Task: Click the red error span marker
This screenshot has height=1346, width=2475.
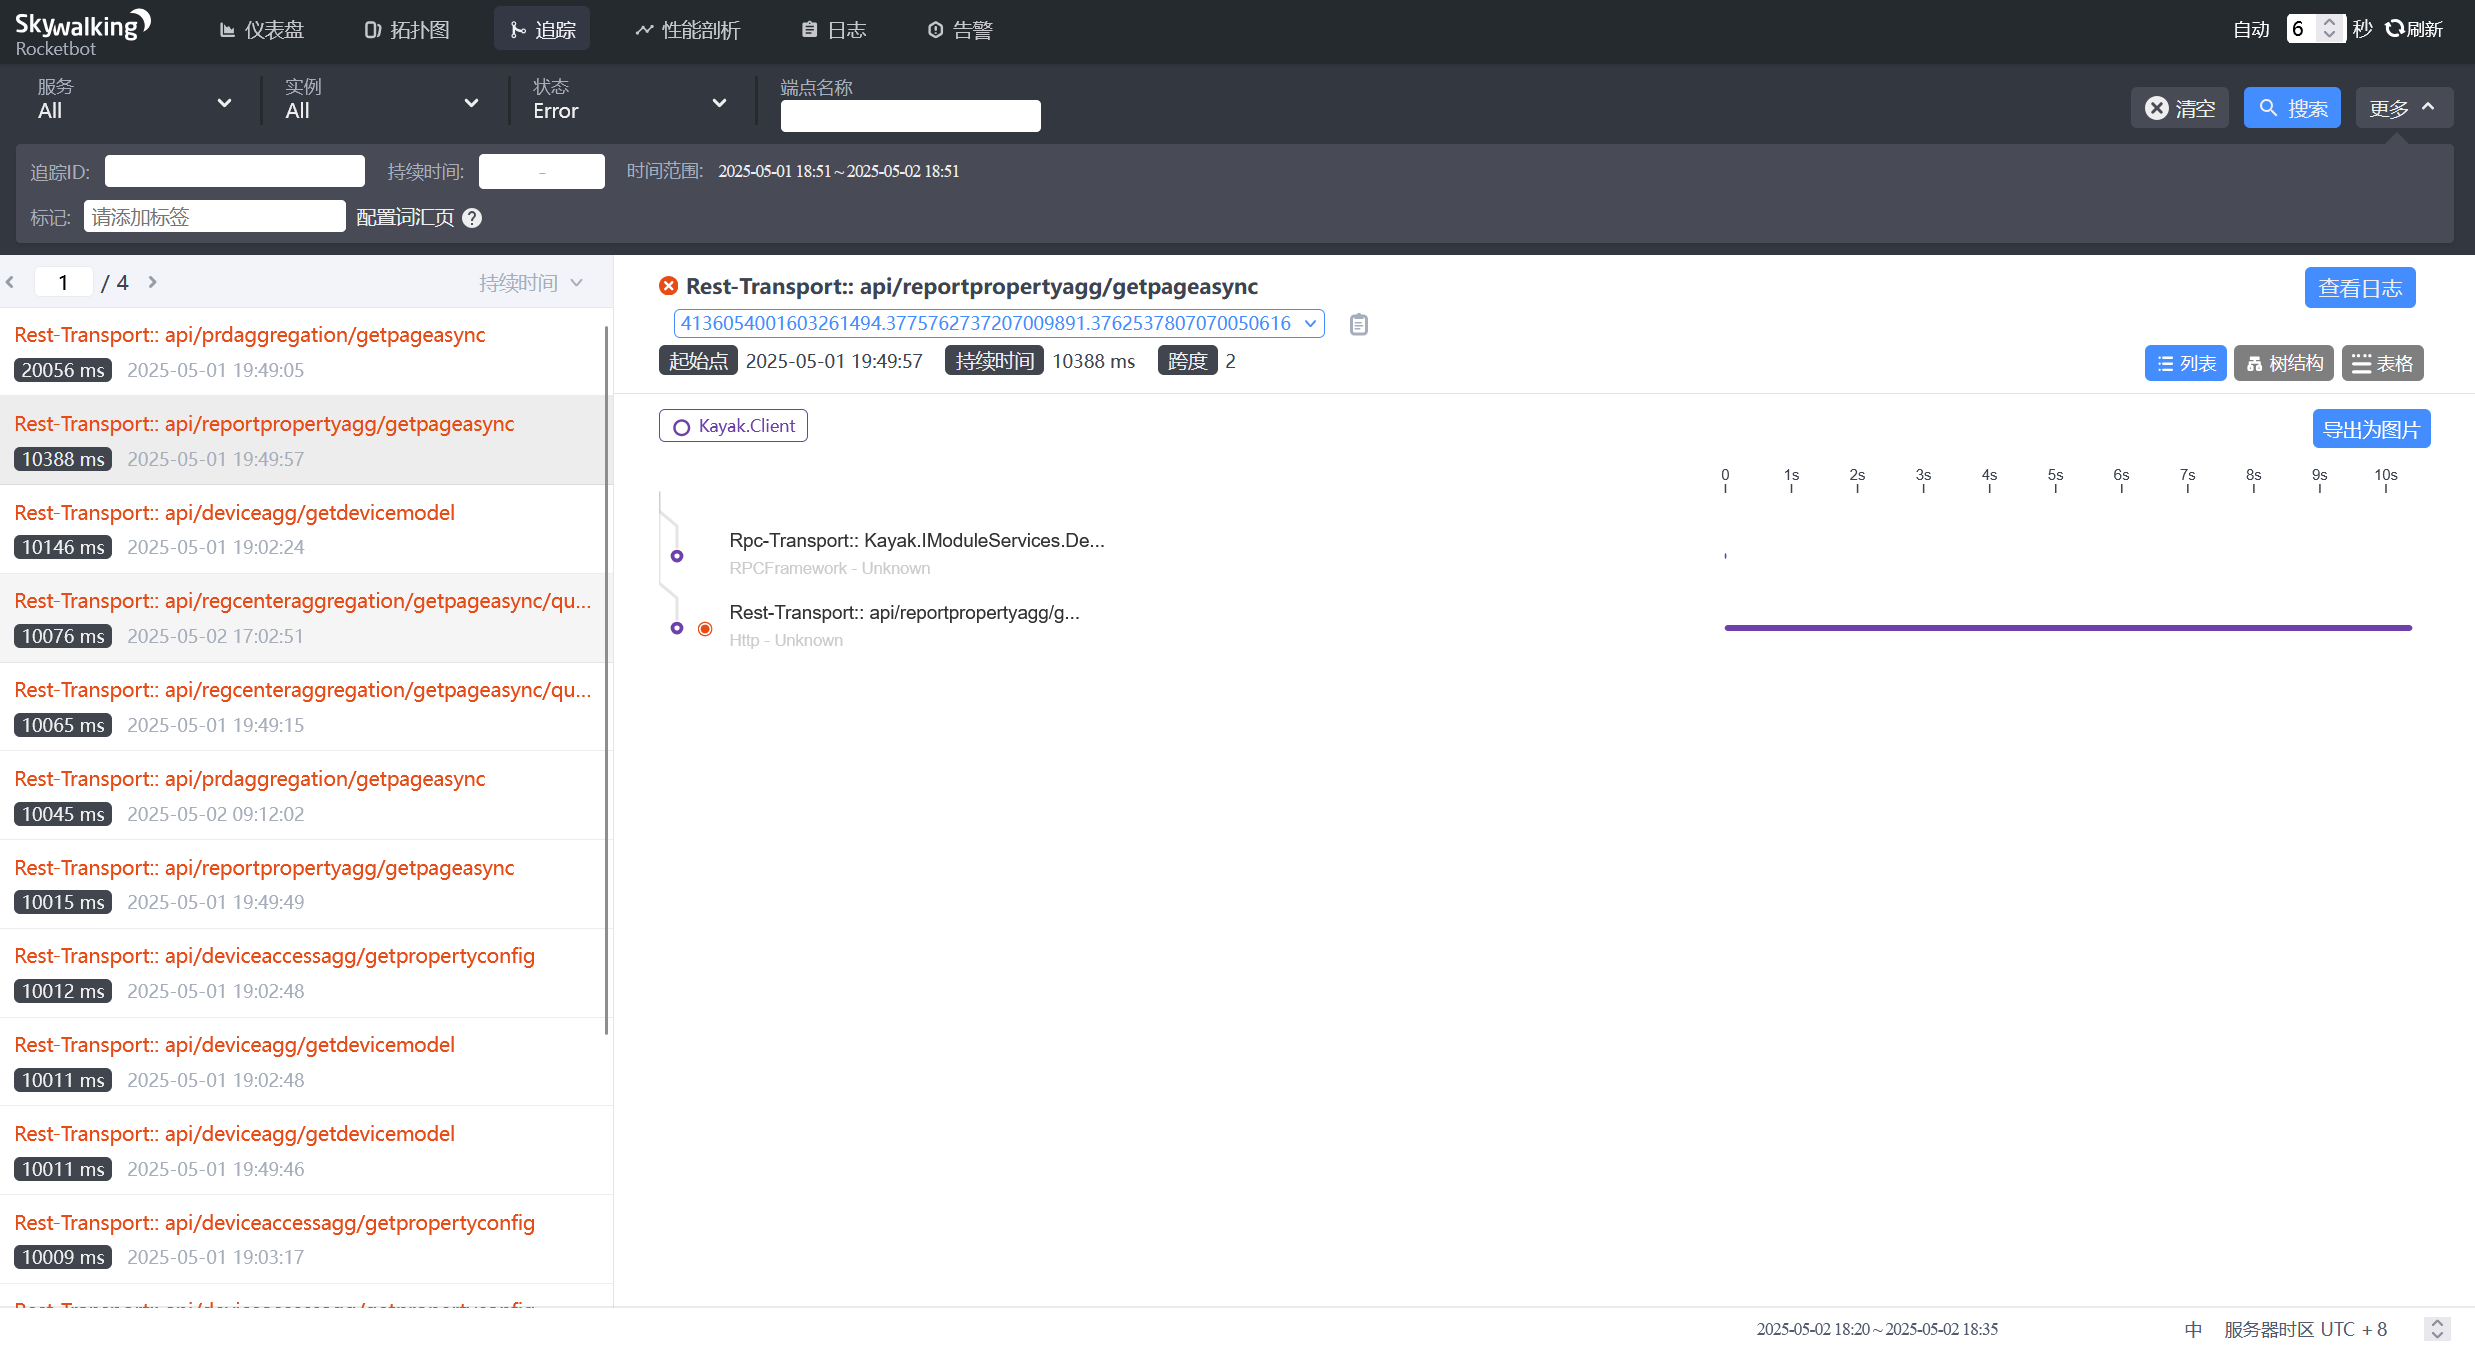Action: (705, 628)
